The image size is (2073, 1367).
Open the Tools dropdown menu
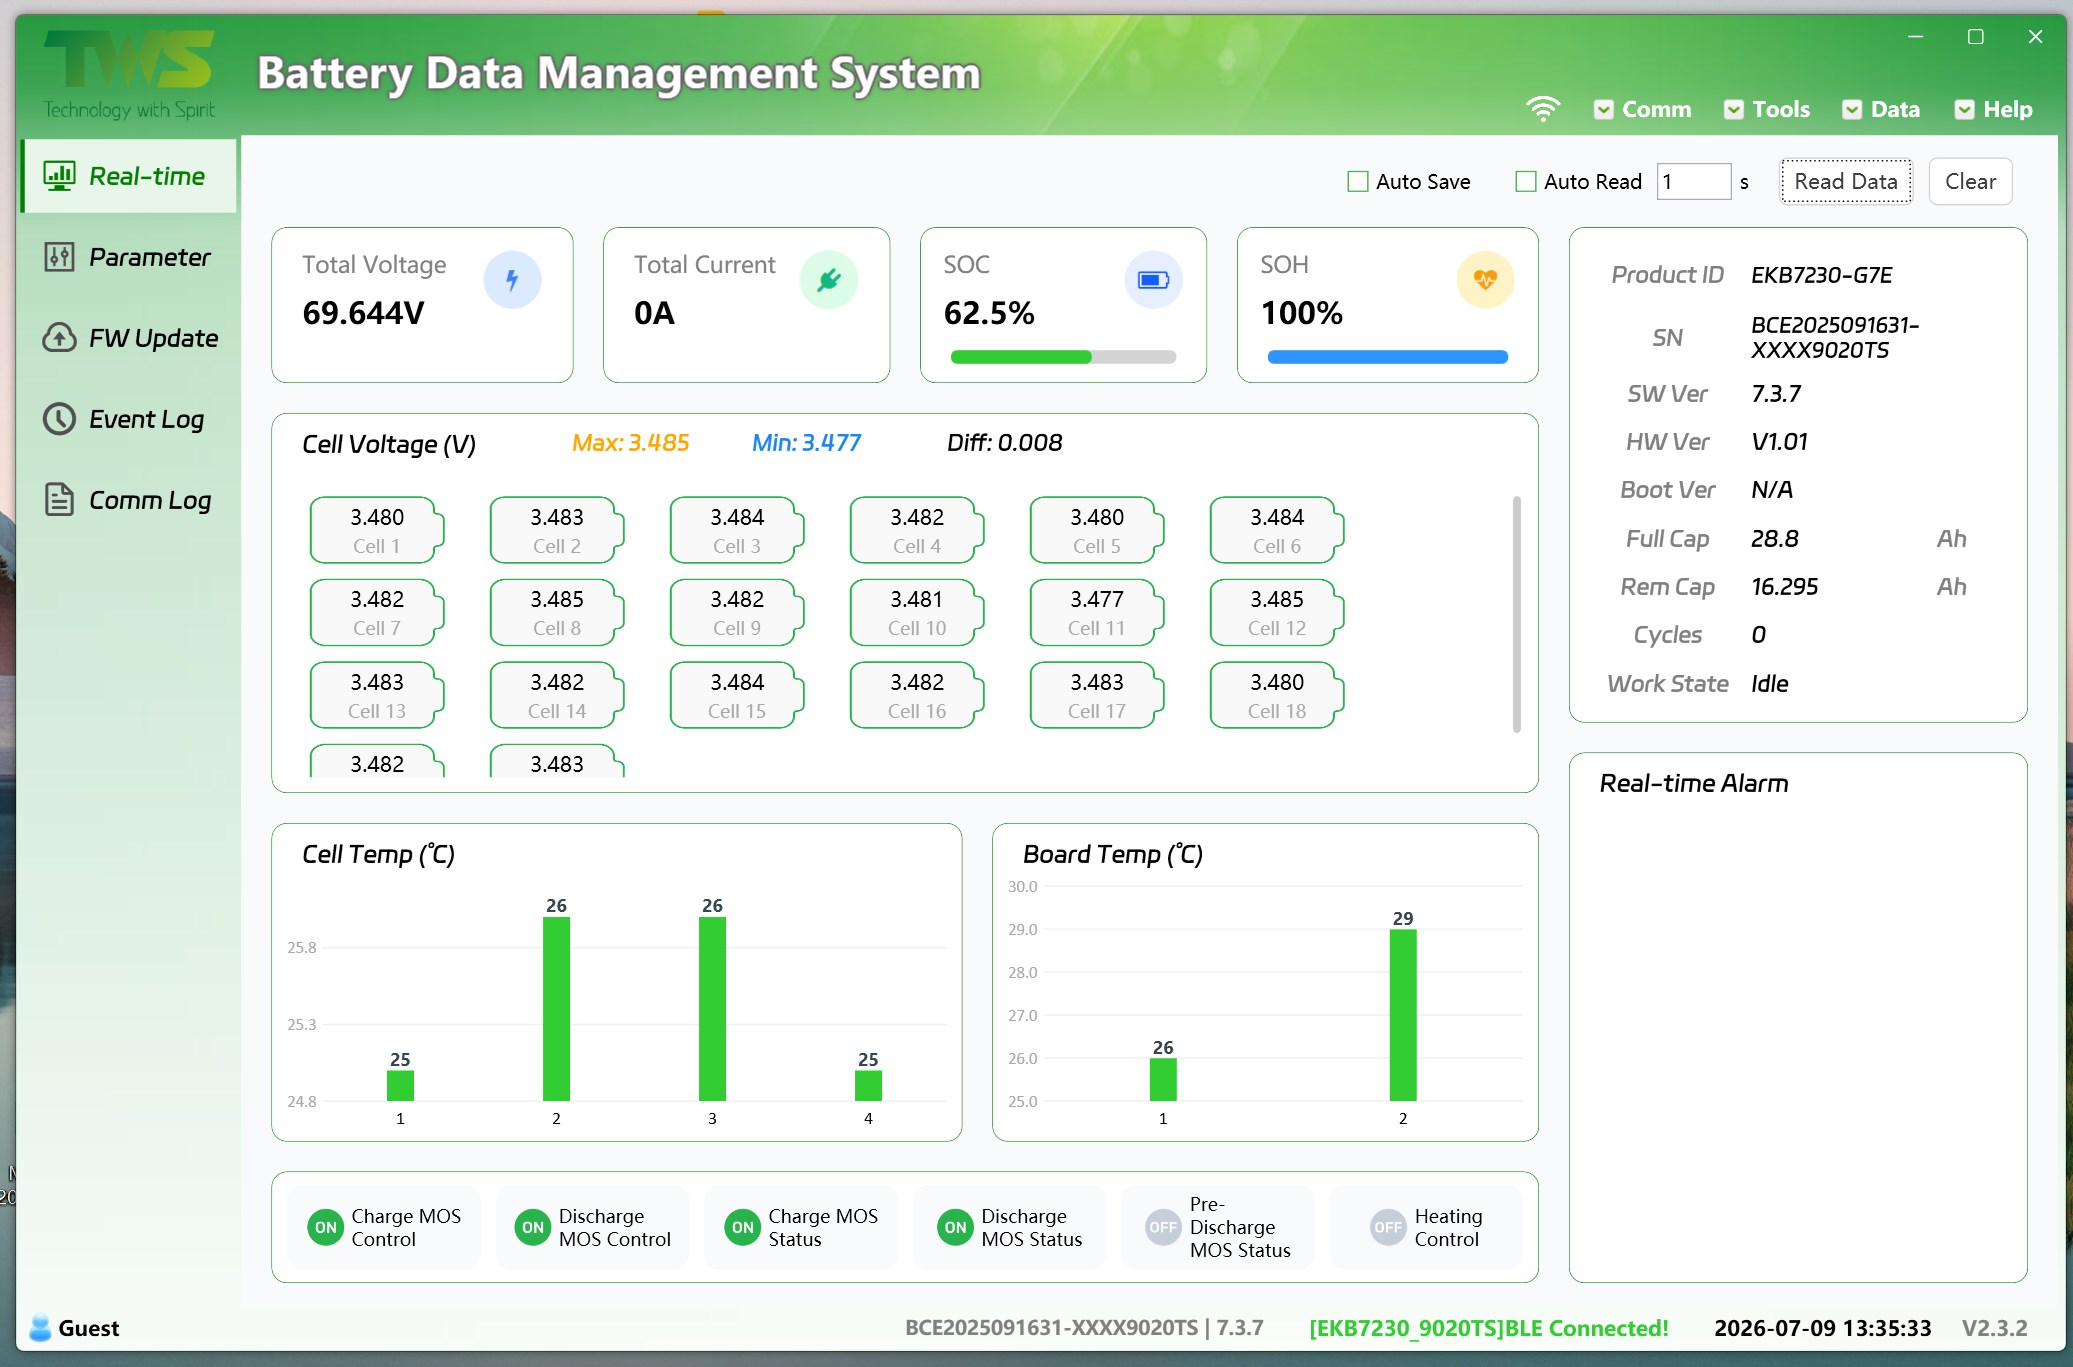(x=1767, y=109)
